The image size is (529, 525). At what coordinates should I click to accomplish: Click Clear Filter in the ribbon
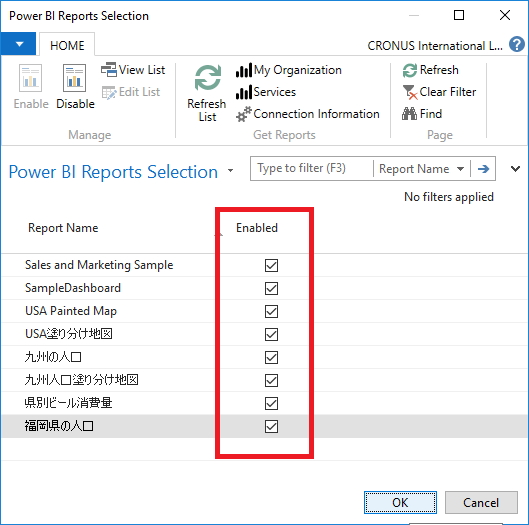tap(439, 92)
